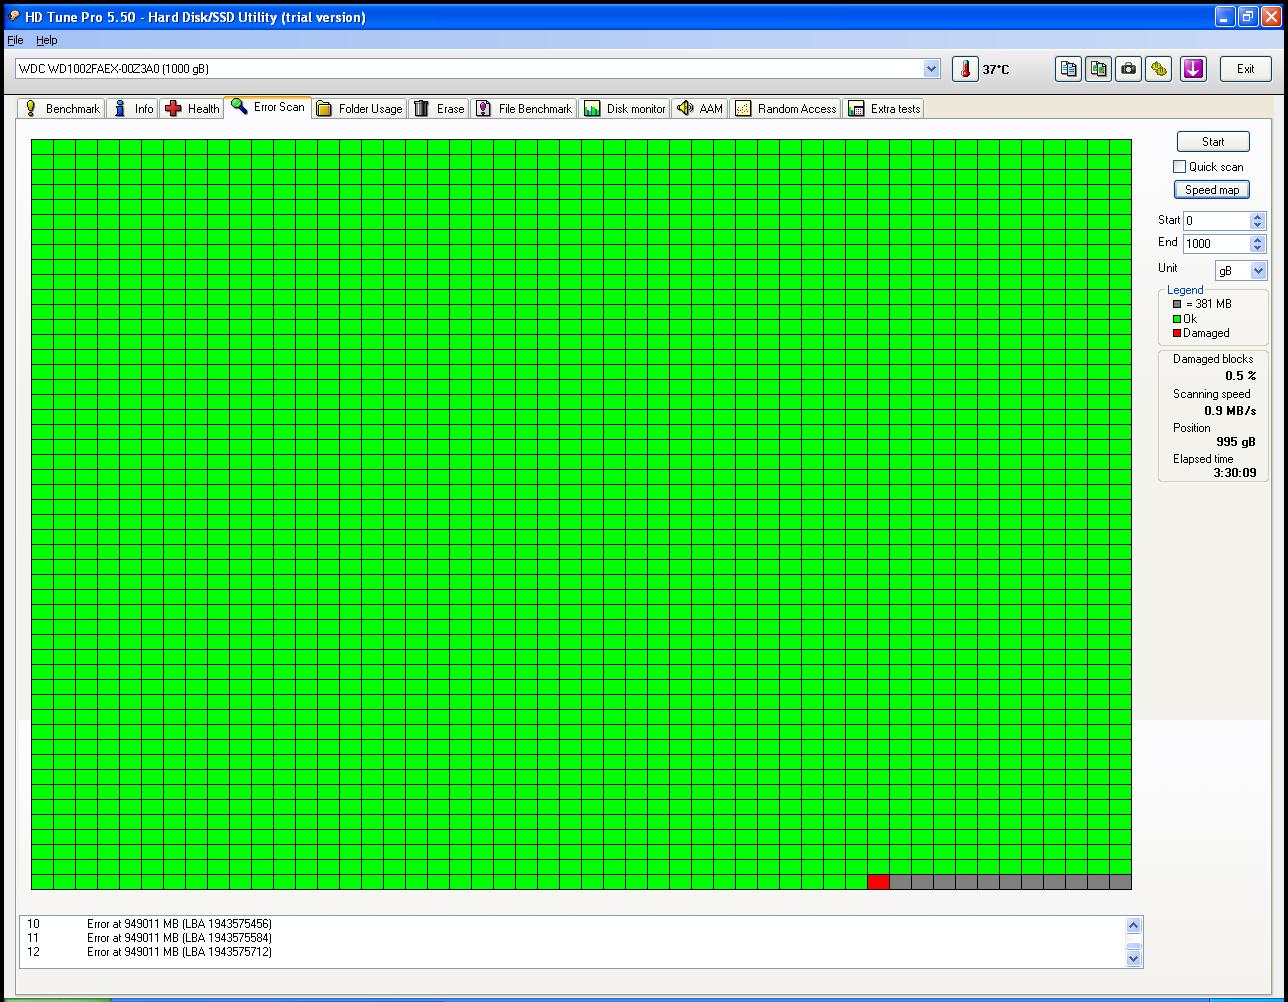The width and height of the screenshot is (1288, 1002).
Task: Click the camera save screenshot icon
Action: tap(1128, 69)
